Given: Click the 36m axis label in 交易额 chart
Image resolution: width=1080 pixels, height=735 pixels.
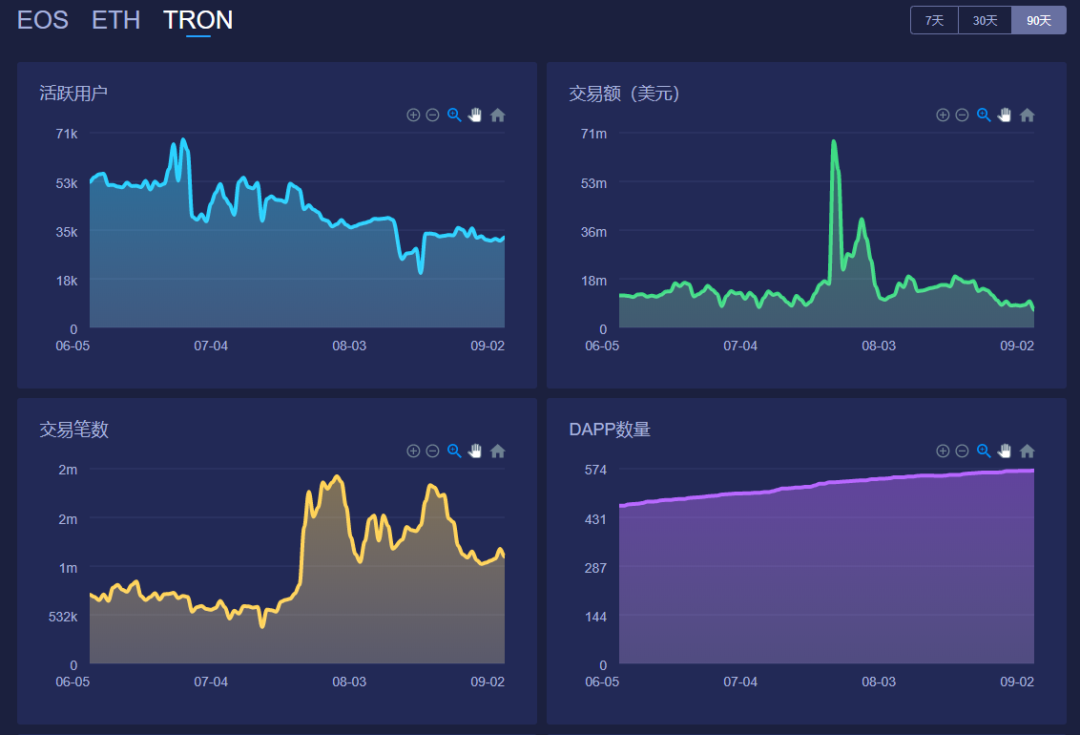Looking at the screenshot, I should point(594,232).
